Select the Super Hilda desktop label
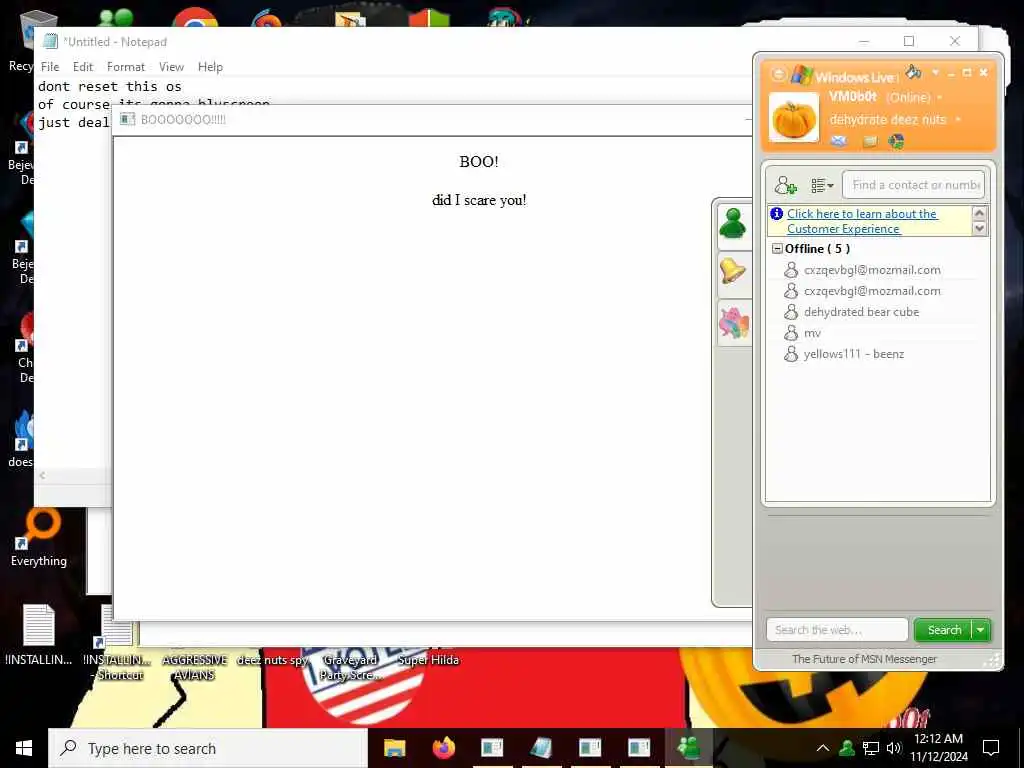 (x=428, y=660)
